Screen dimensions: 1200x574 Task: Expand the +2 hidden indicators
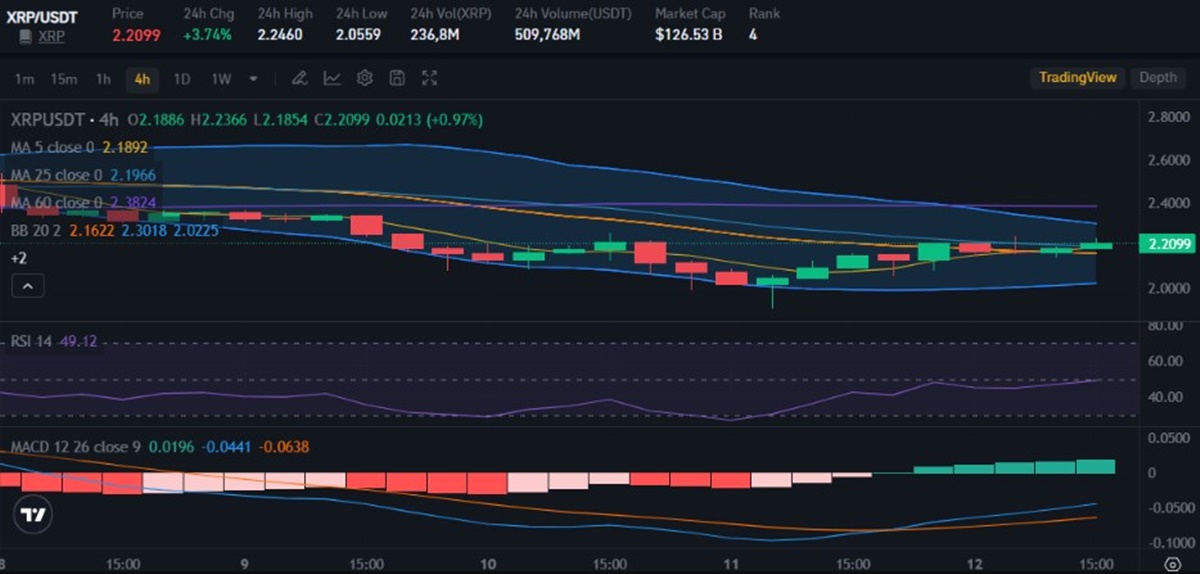(19, 258)
